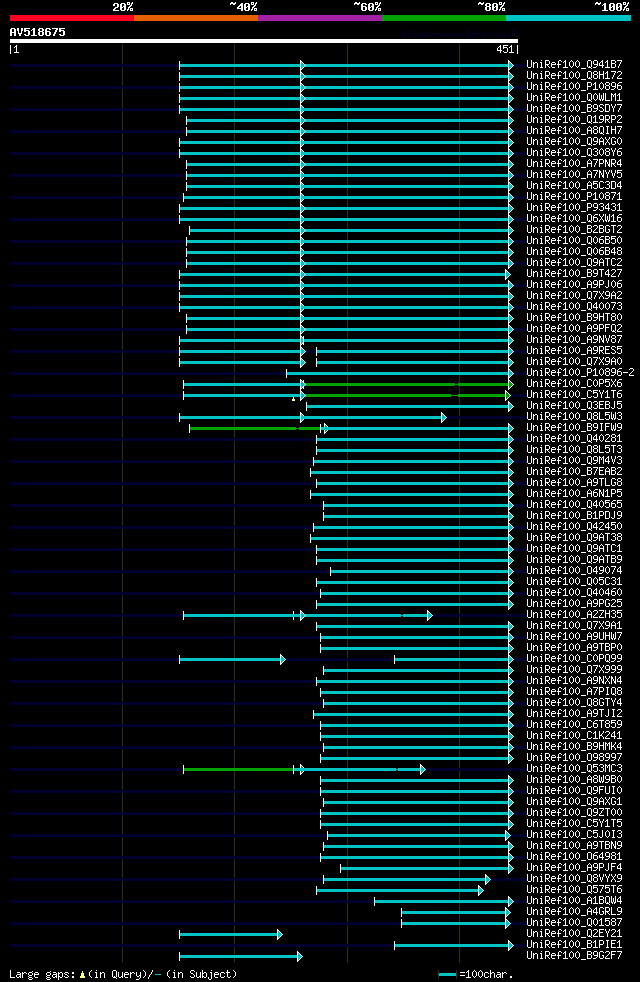
Task: Select the UniRef100_O98997 label
Action: (x=574, y=758)
